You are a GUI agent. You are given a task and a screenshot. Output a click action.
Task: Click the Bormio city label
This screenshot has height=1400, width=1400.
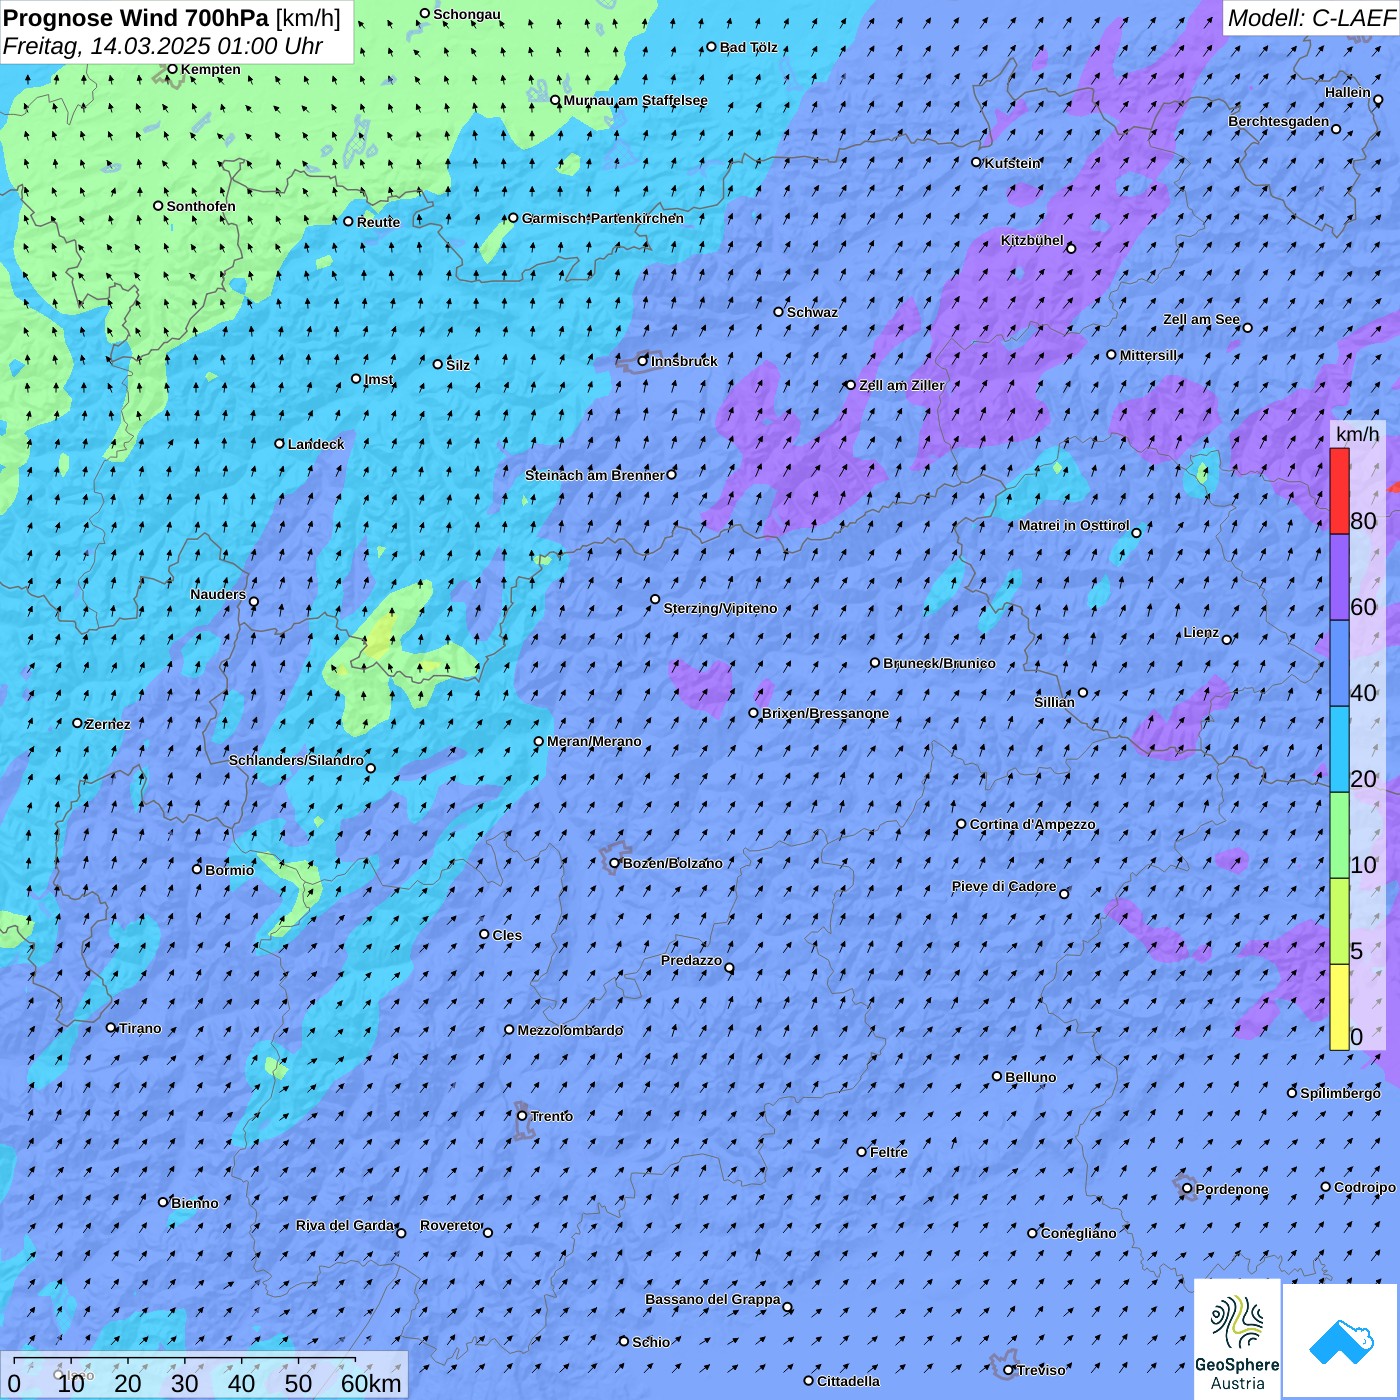click(x=229, y=870)
